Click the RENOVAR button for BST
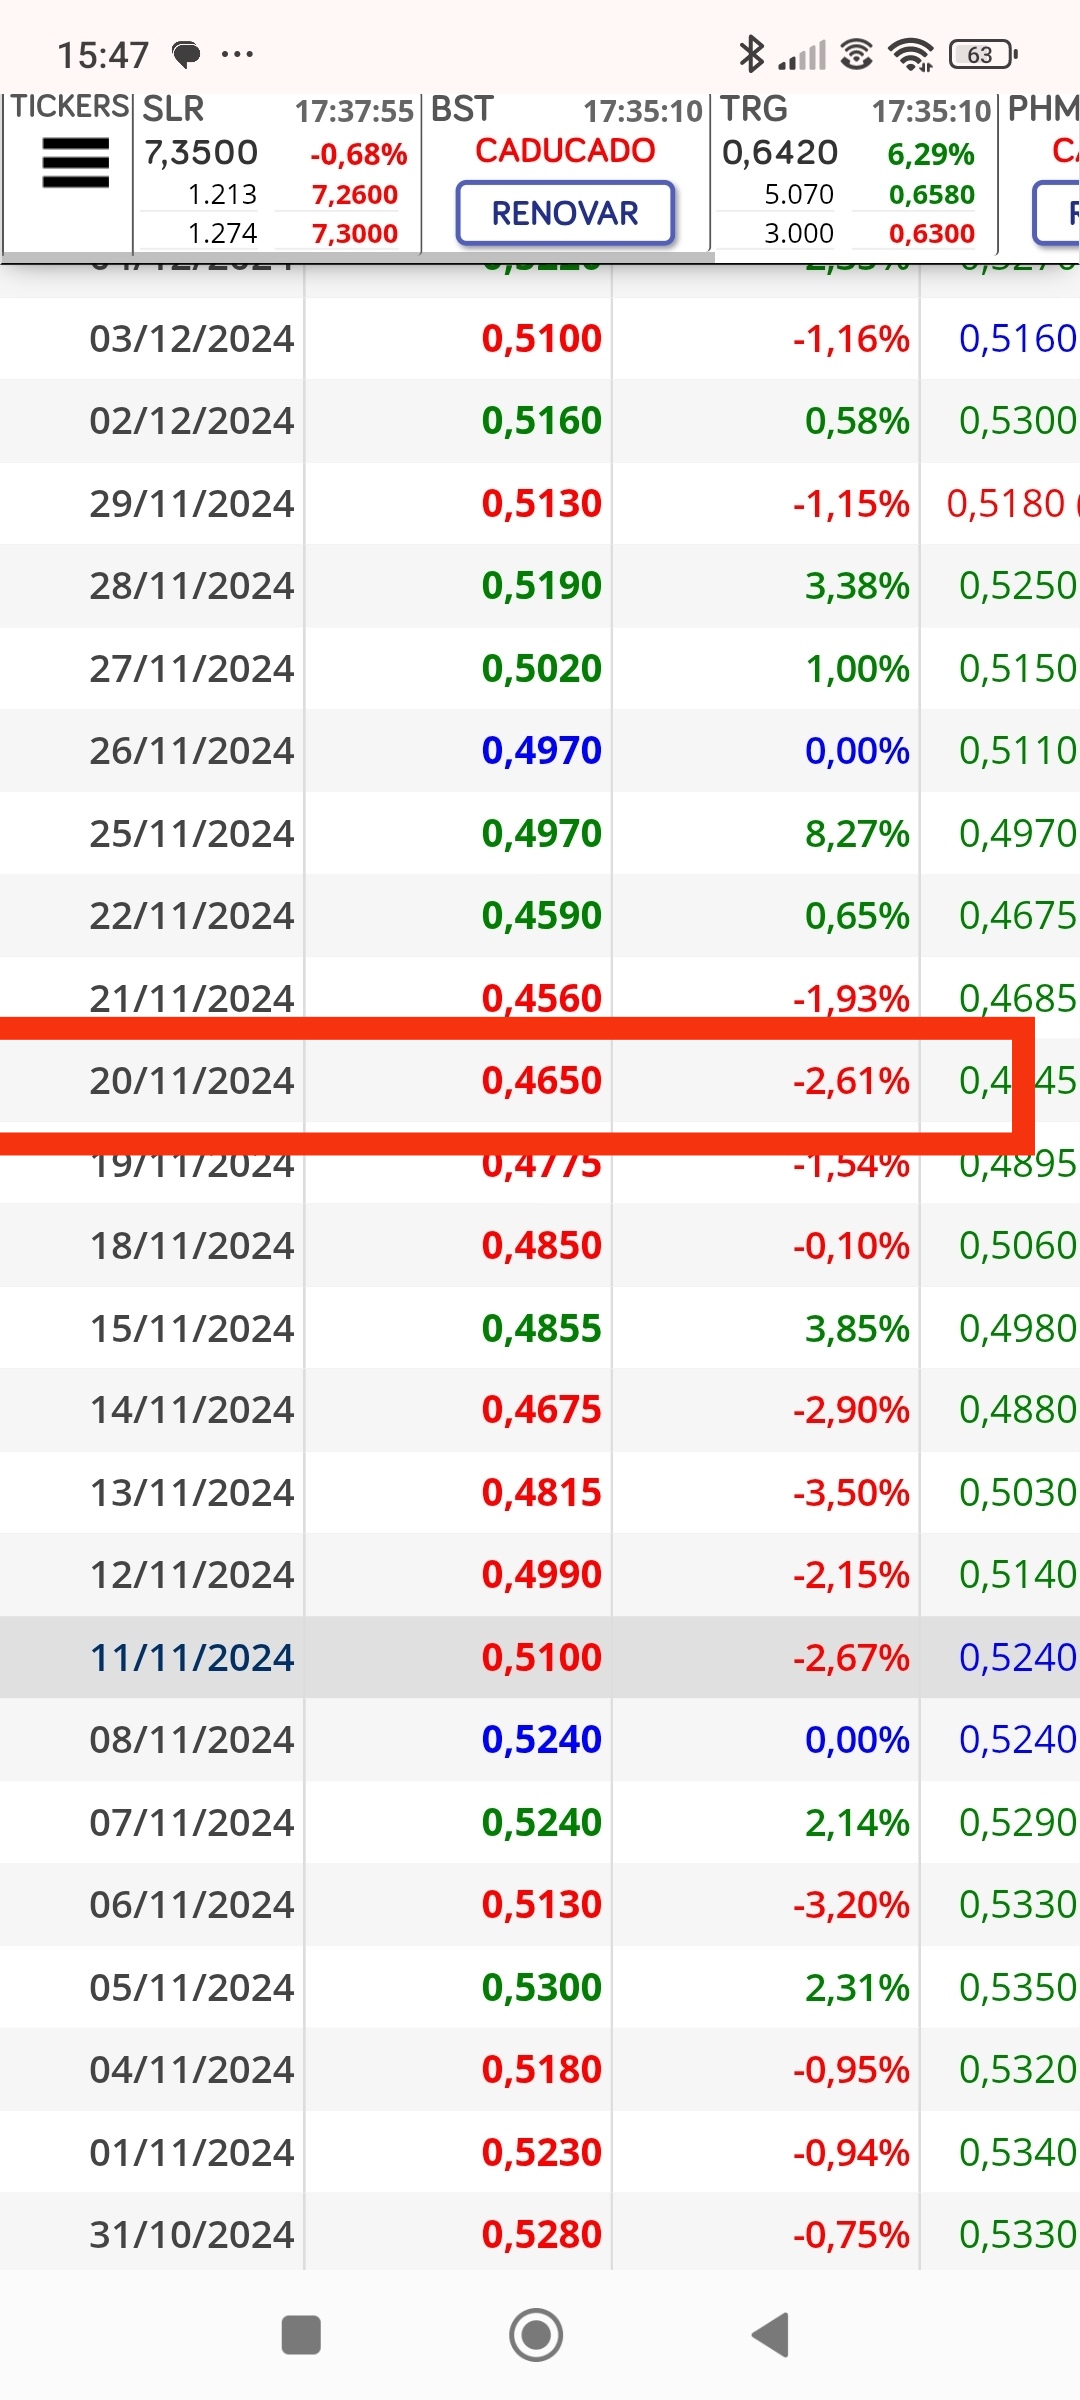This screenshot has width=1080, height=2400. point(565,213)
